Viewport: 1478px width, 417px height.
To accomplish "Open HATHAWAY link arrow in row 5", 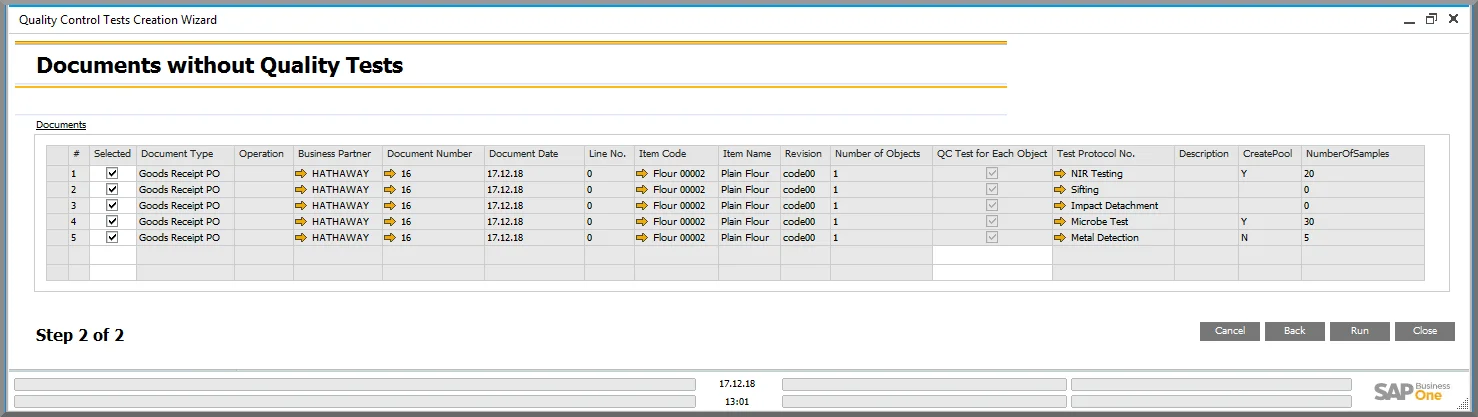I will click(x=301, y=237).
